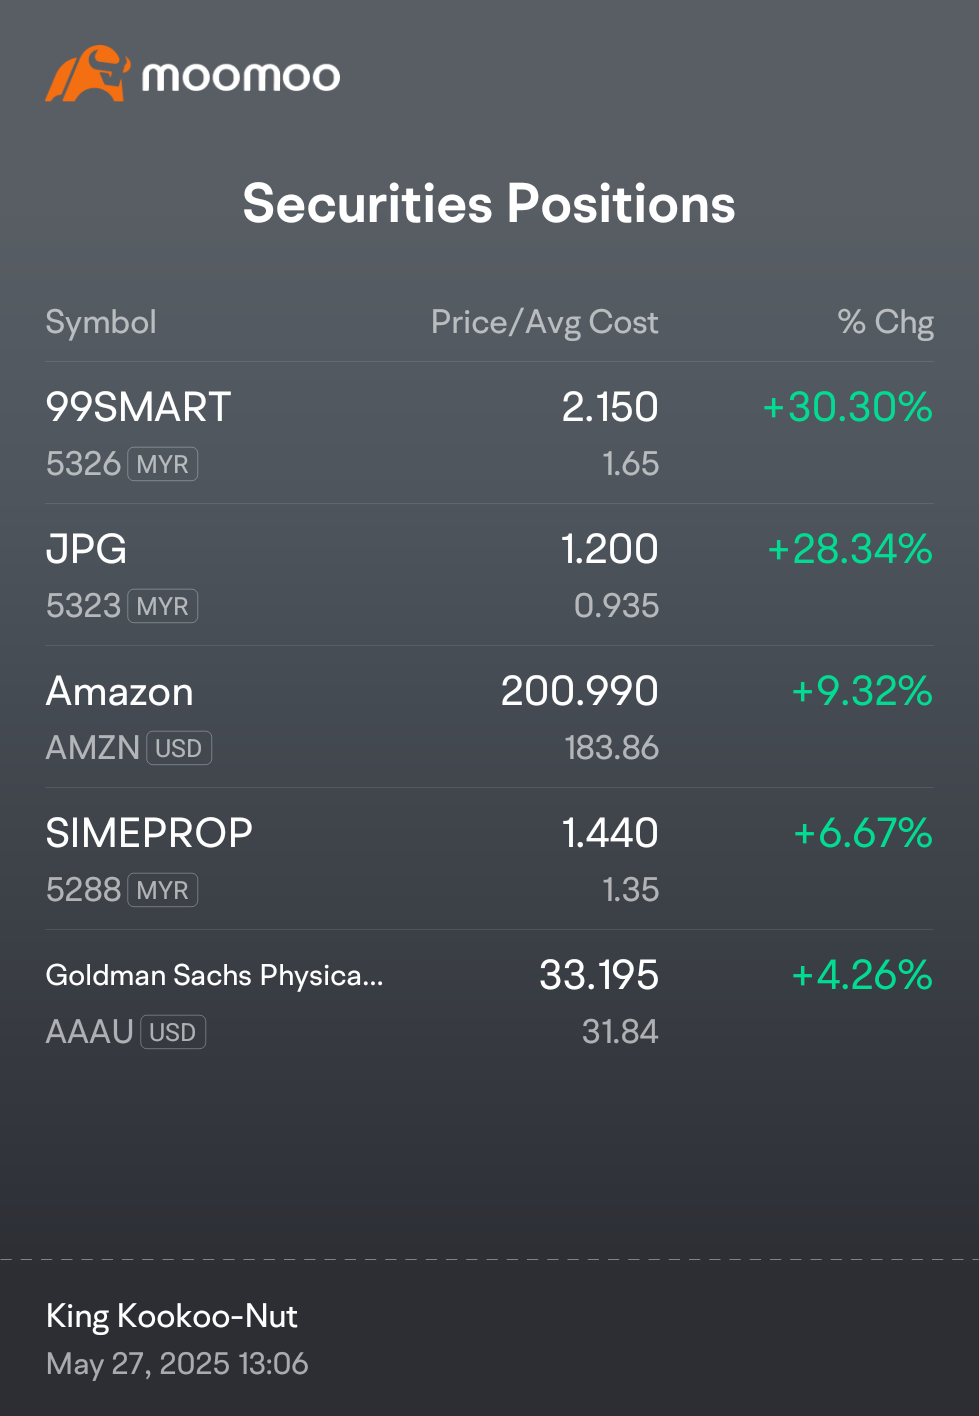Tap the MYR badge next to 5323
The height and width of the screenshot is (1416, 979).
(x=163, y=606)
